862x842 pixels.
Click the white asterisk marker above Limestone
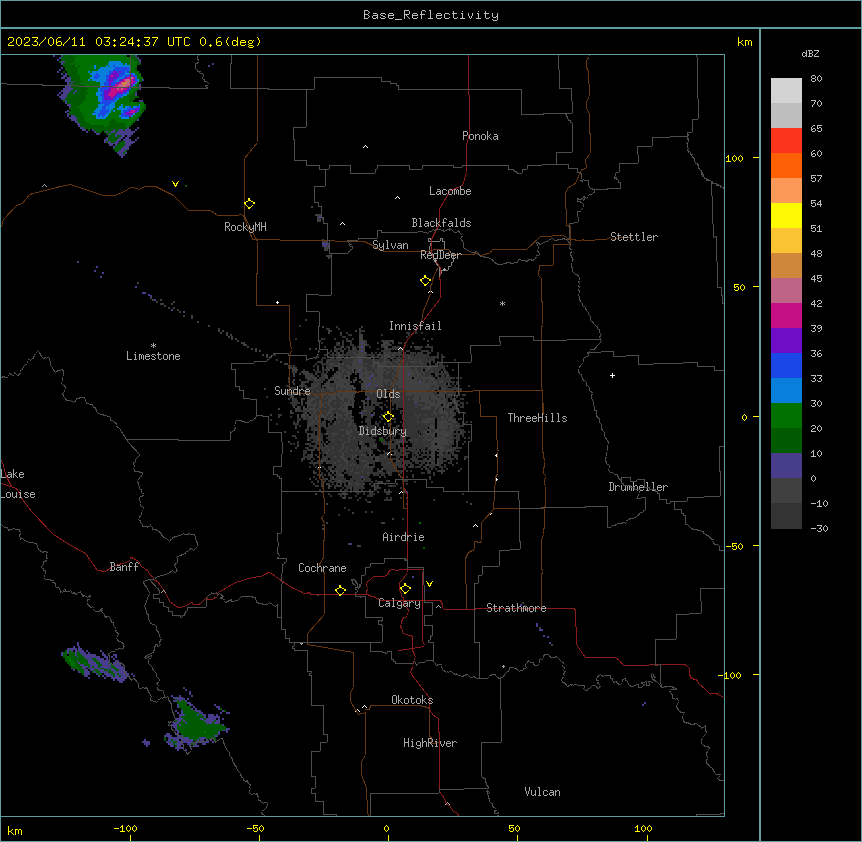[153, 346]
